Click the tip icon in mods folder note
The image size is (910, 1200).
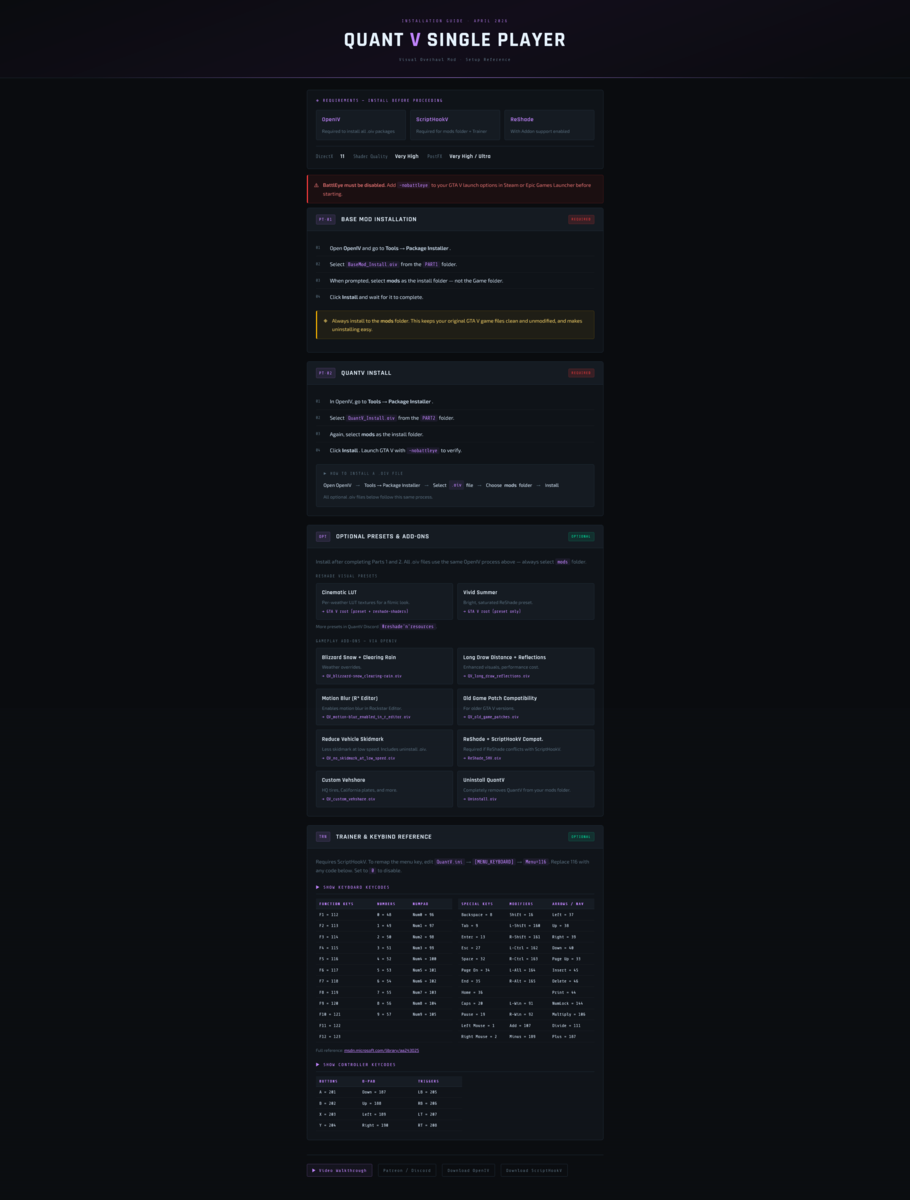point(325,321)
